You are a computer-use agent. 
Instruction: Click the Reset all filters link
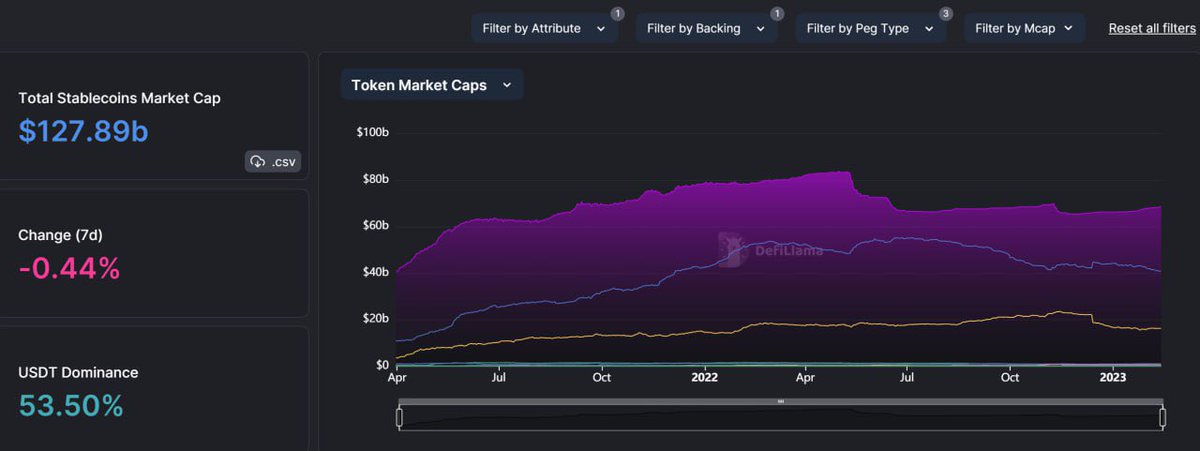tap(1152, 28)
